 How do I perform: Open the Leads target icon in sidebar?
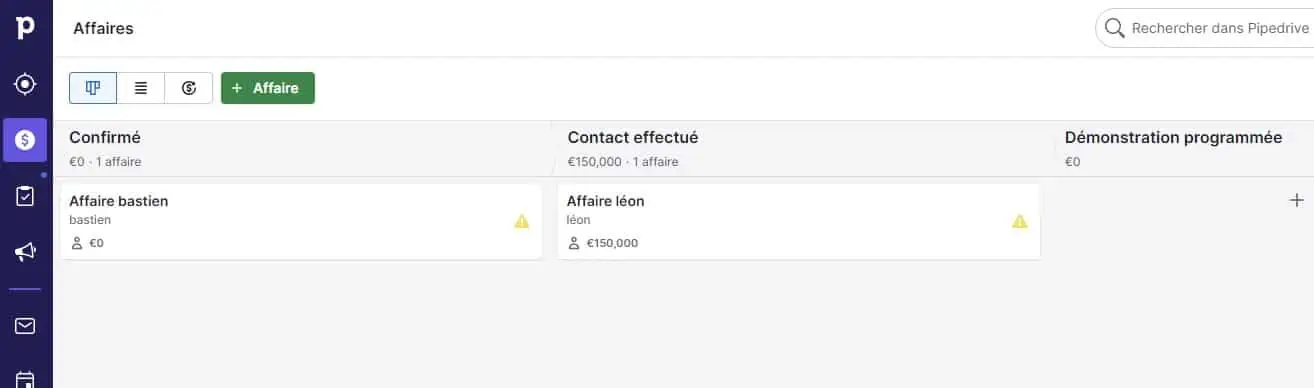[x=25, y=84]
